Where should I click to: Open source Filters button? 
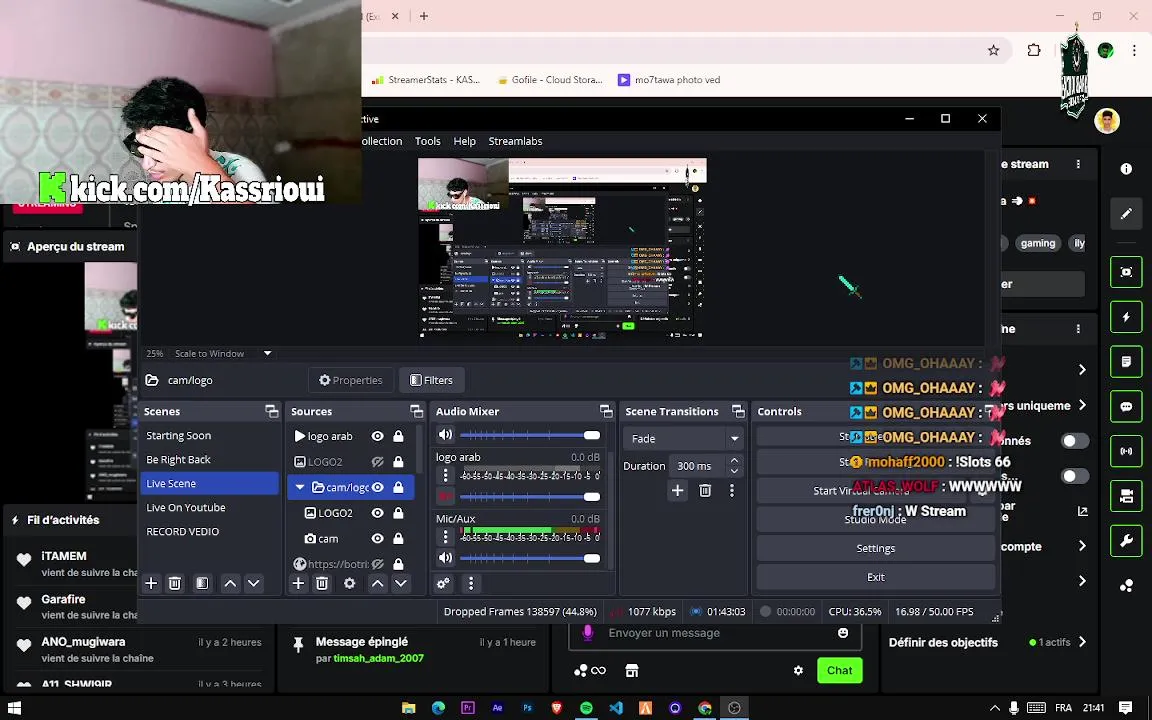pos(431,380)
